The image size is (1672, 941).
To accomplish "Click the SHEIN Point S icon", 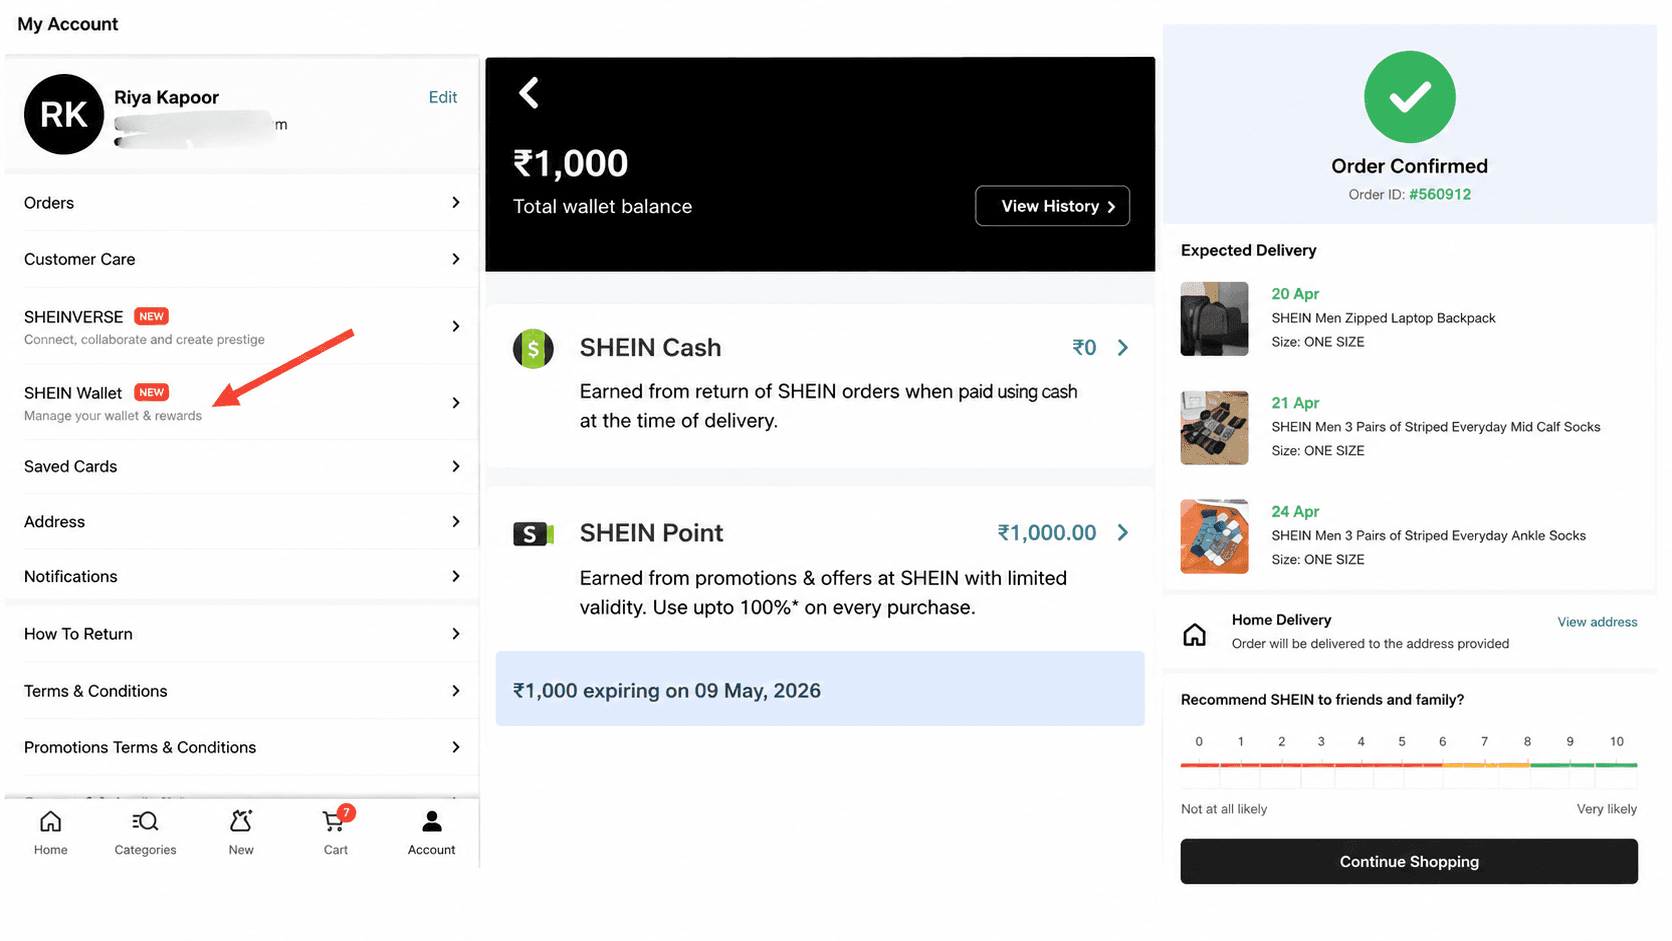I will (533, 534).
